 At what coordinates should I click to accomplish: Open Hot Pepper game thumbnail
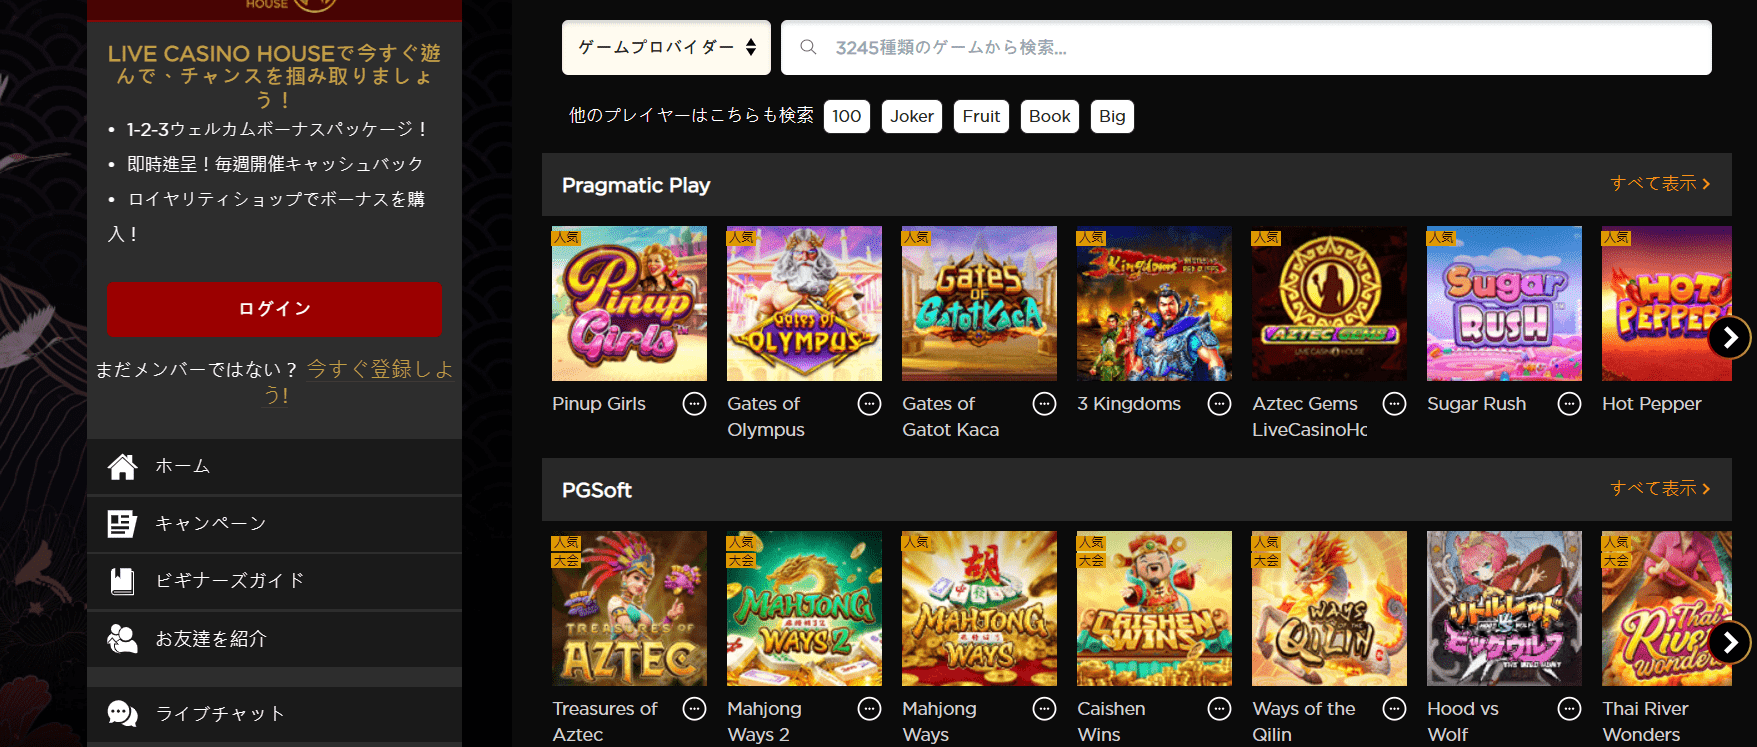point(1667,303)
